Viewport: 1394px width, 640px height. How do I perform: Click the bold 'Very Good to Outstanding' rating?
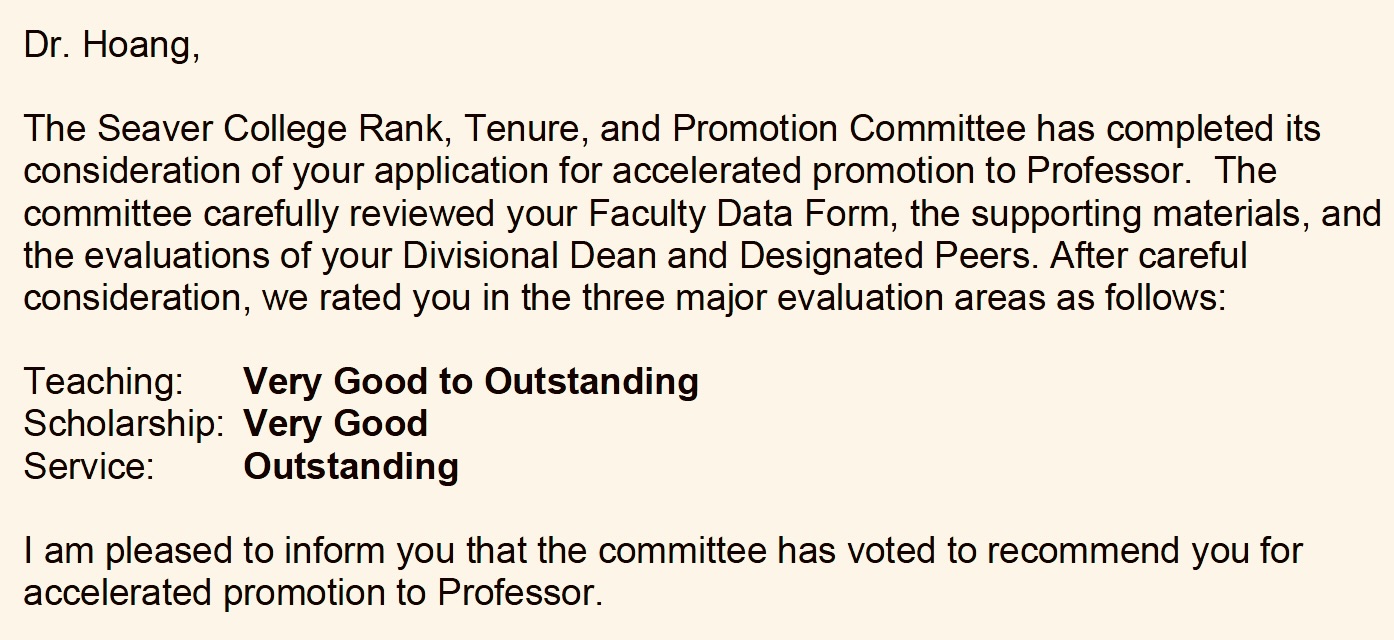tap(470, 382)
